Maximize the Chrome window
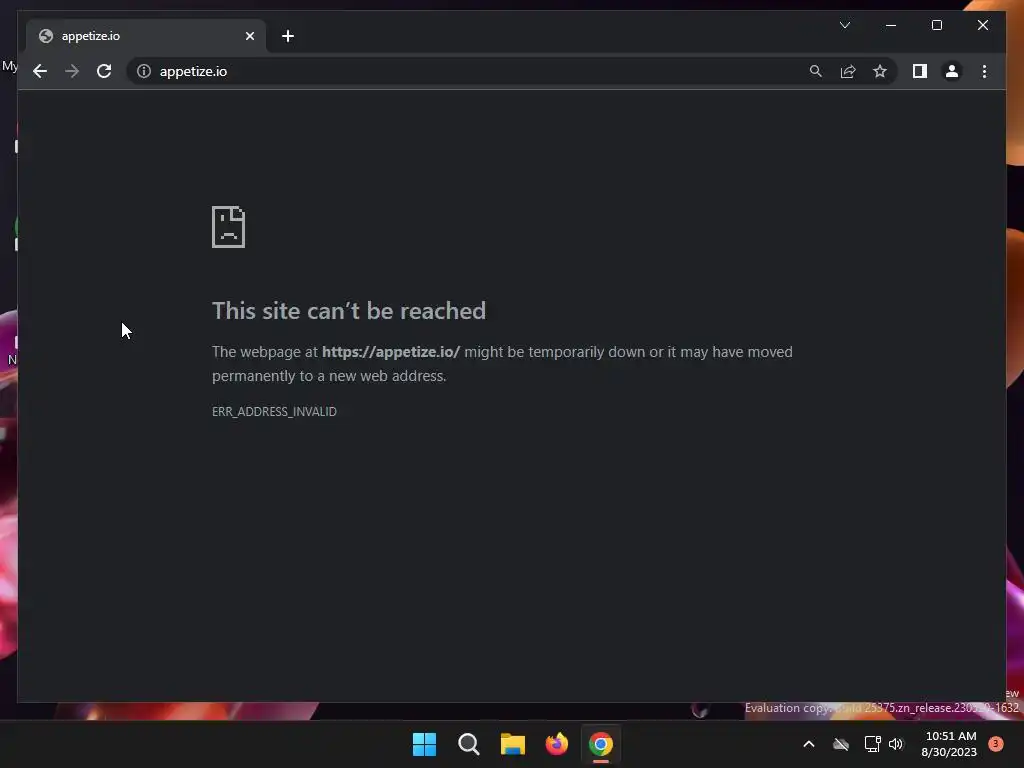The image size is (1024, 768). 936,25
